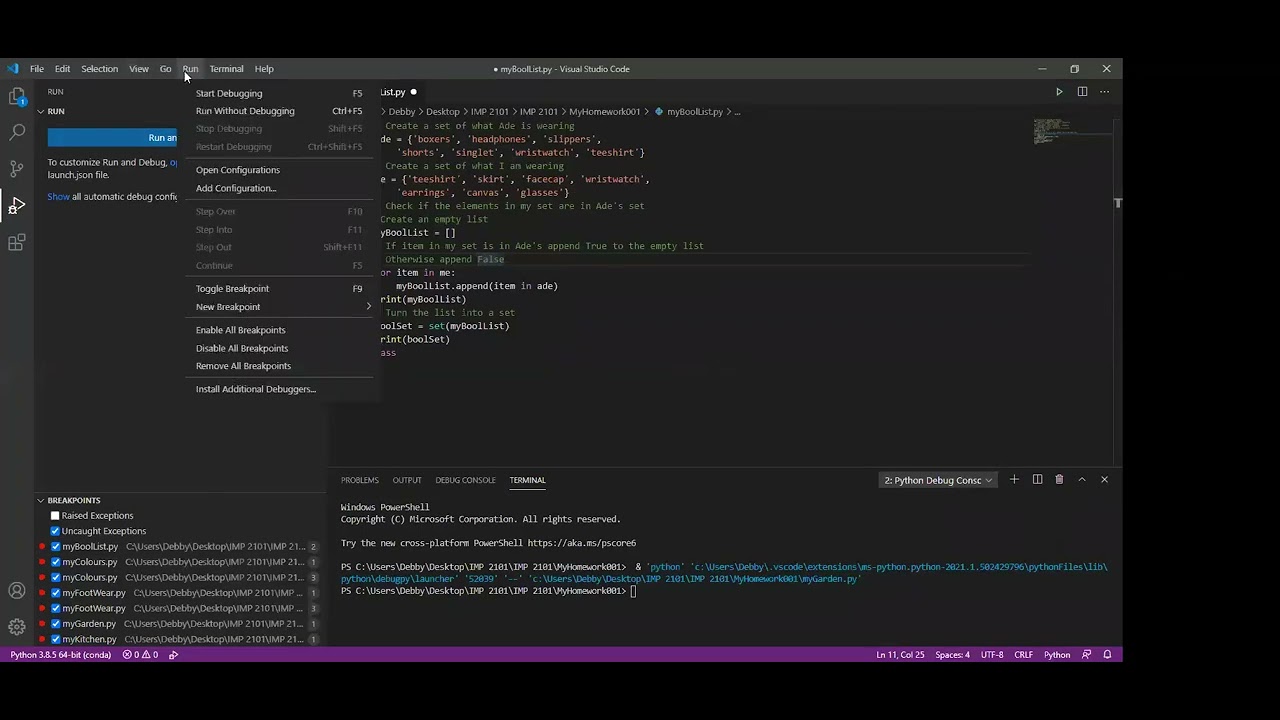The width and height of the screenshot is (1280, 720).
Task: Open the MyHomework001 breadcrumb dropdown
Action: [x=607, y=112]
